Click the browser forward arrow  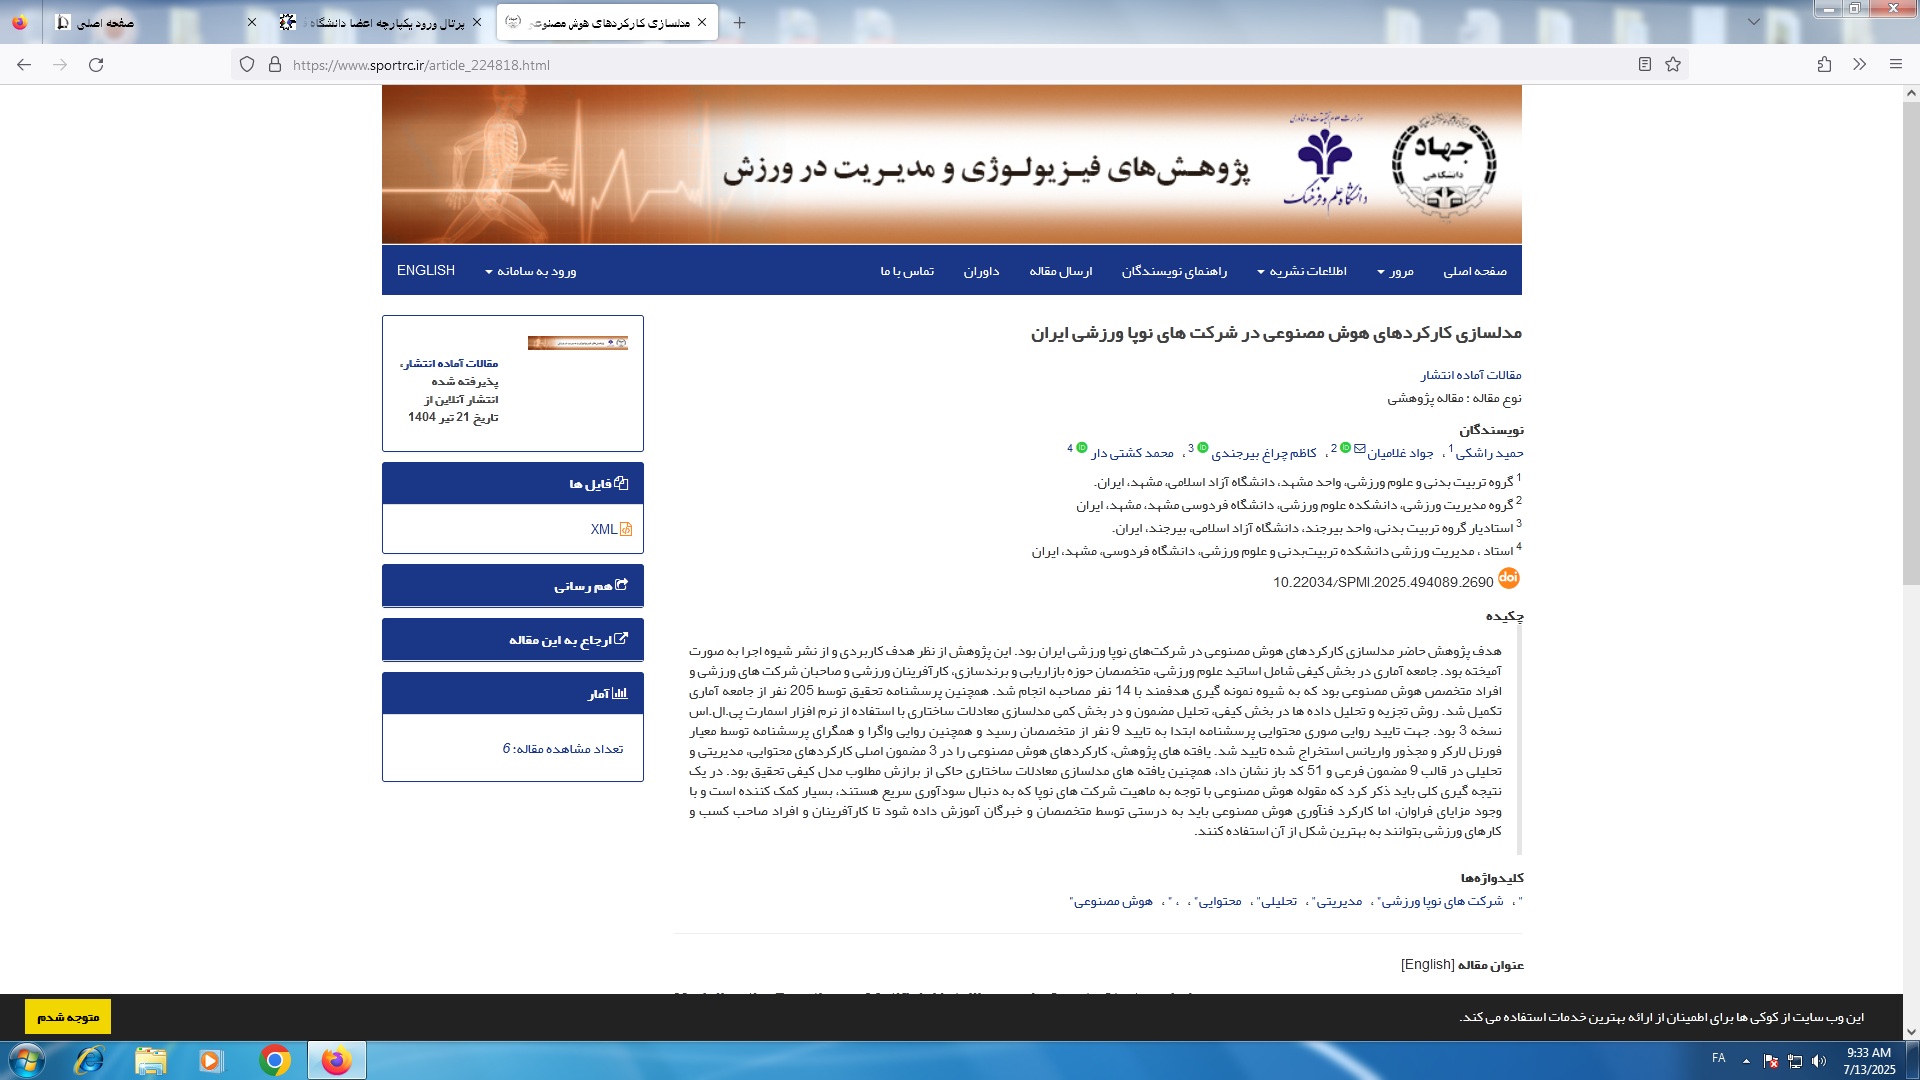coord(60,65)
